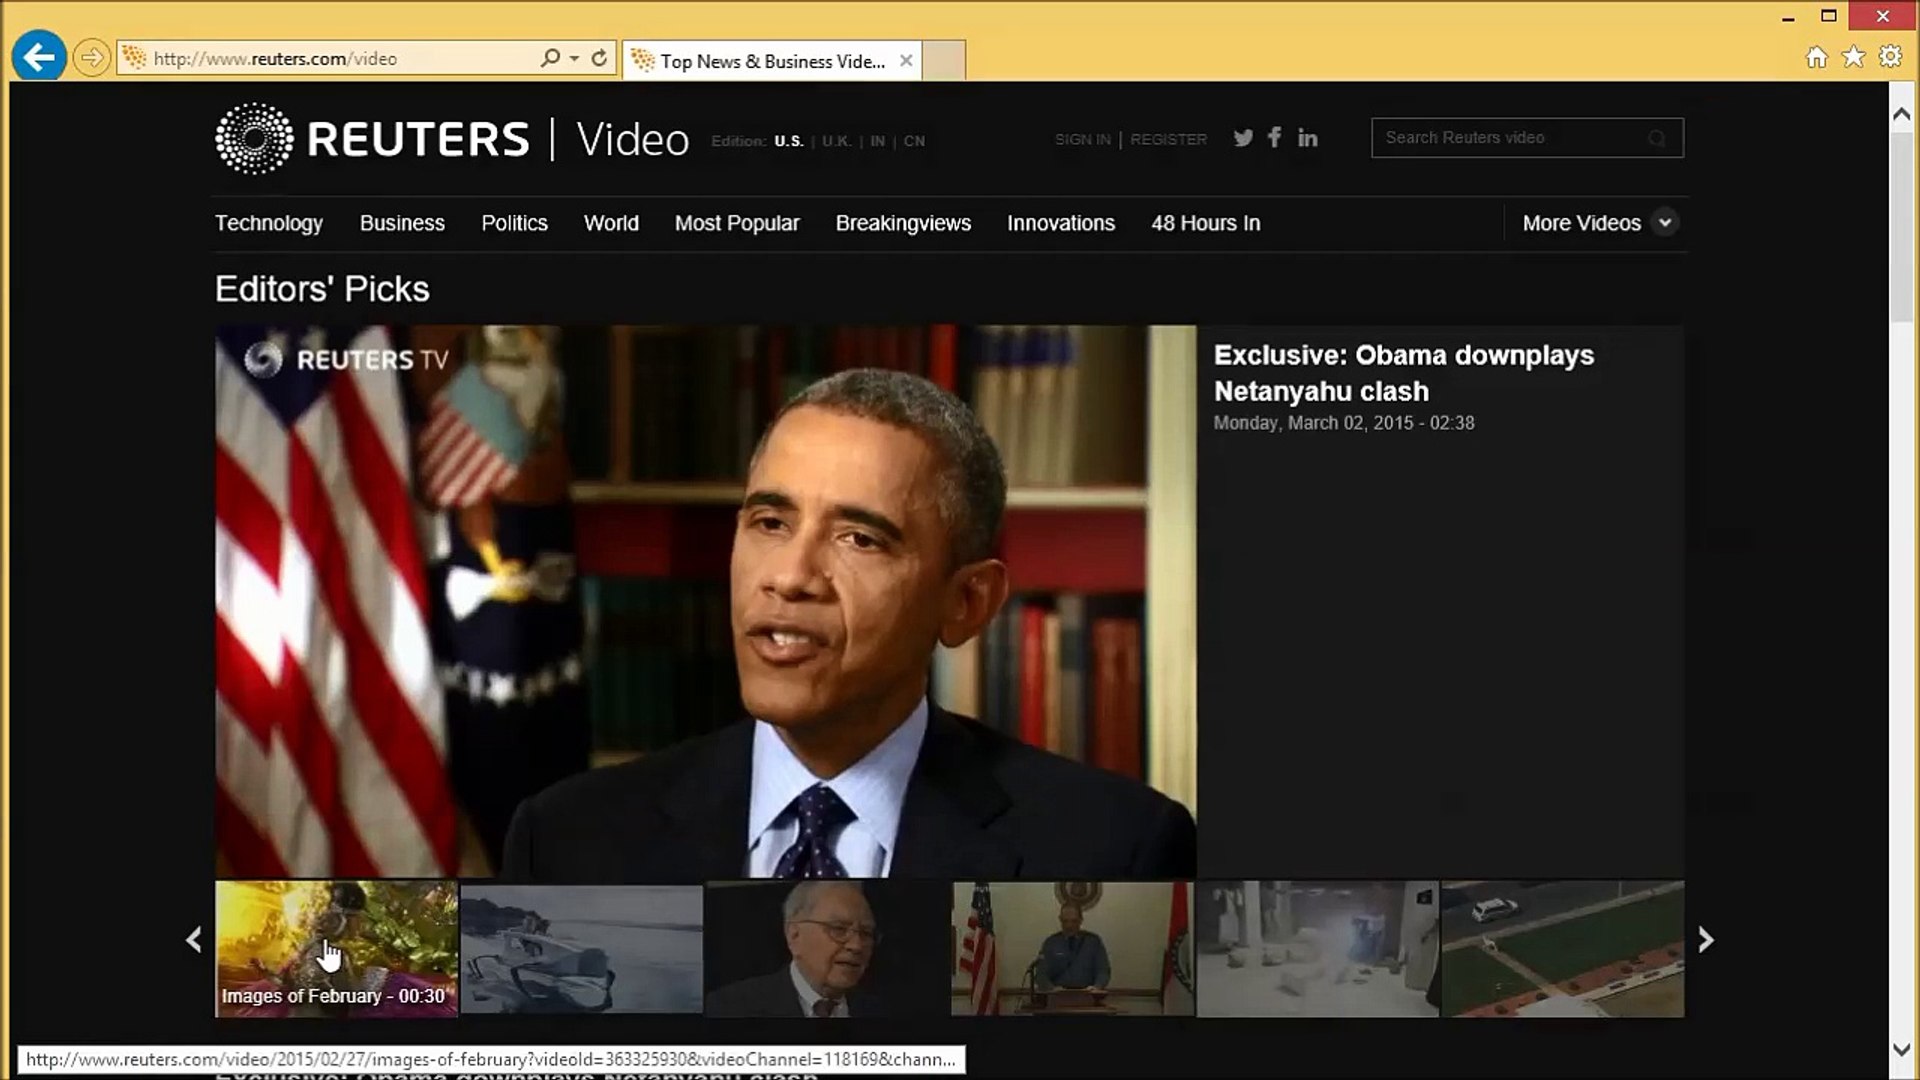
Task: Open Internet Explorer settings gear icon
Action: pos(1890,57)
